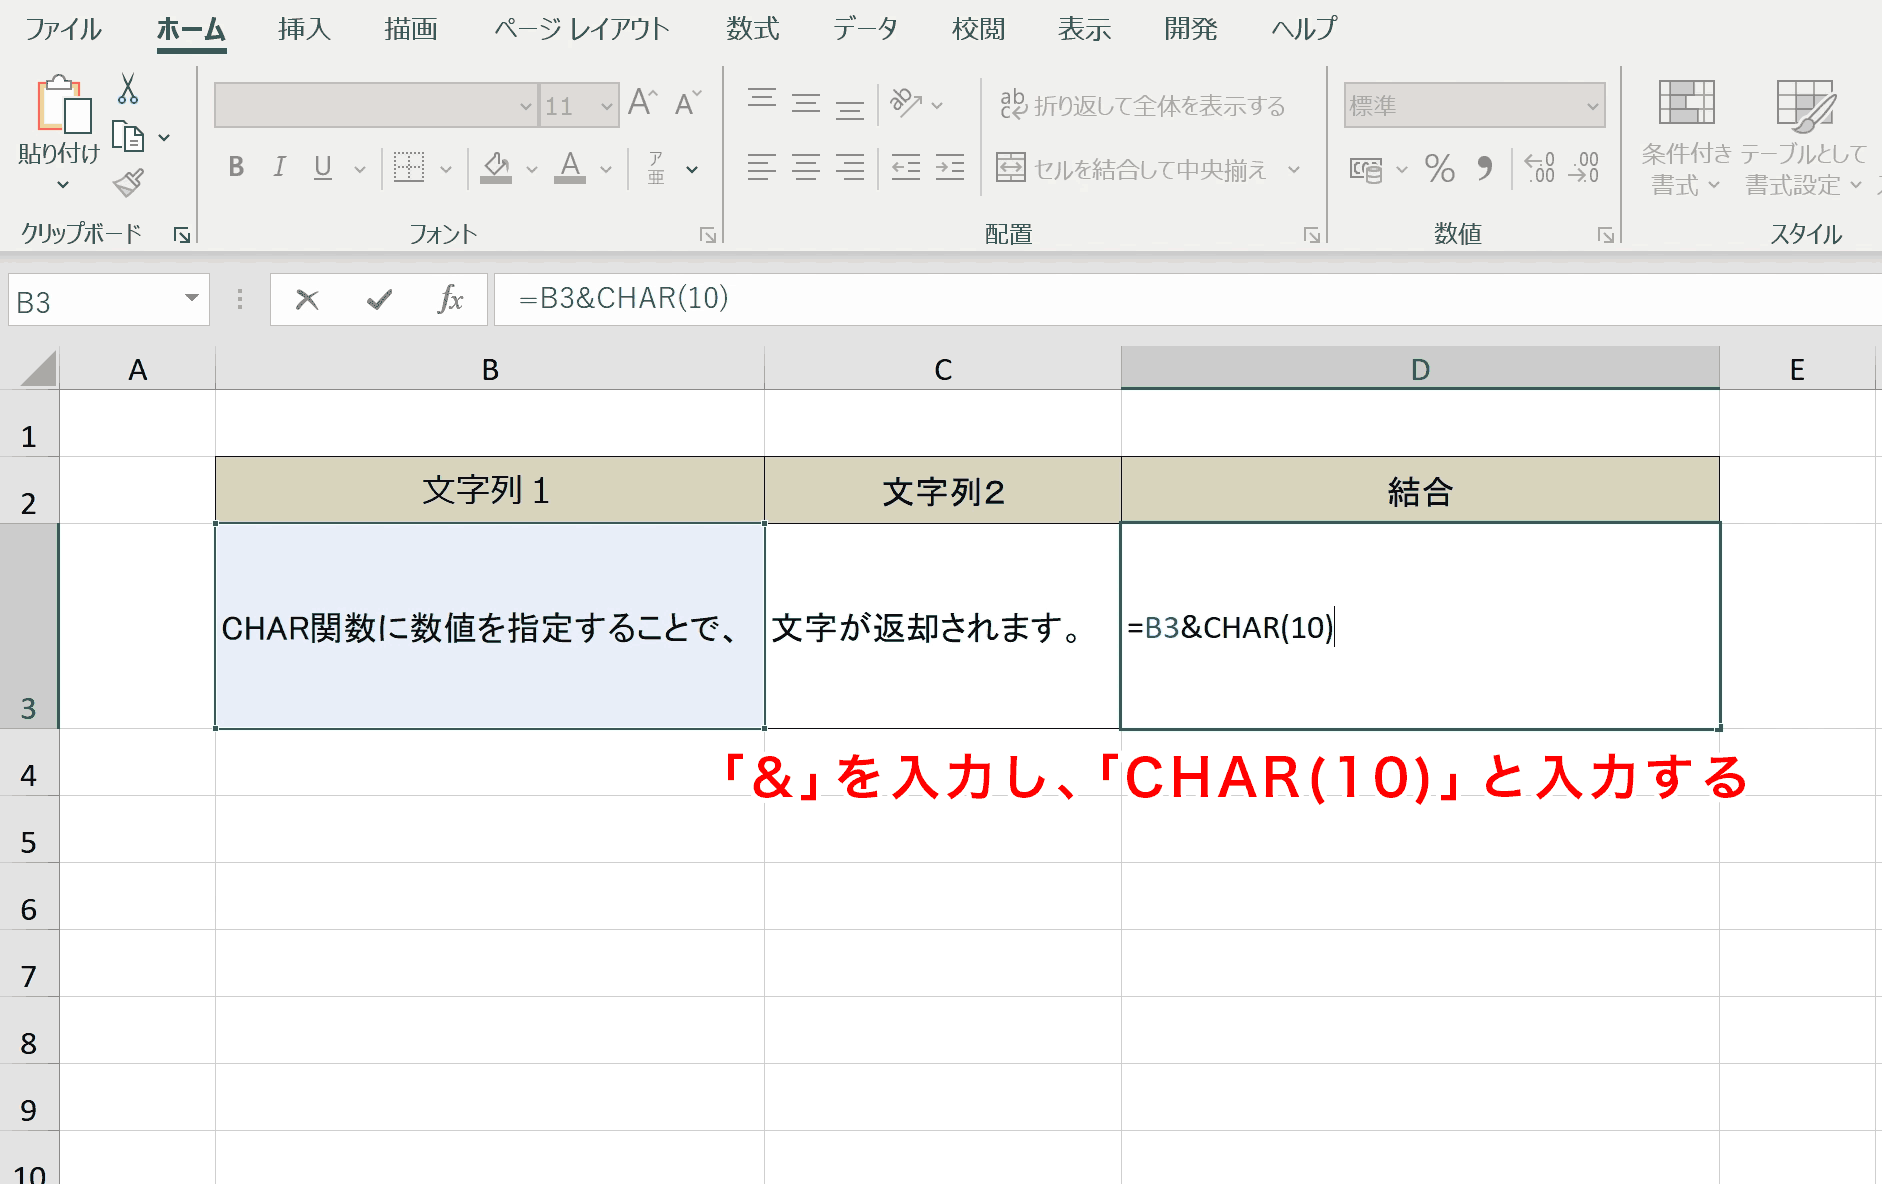Viewport: 1882px width, 1184px height.
Task: Click セルを結合して中央揃え merge button
Action: click(x=1132, y=168)
